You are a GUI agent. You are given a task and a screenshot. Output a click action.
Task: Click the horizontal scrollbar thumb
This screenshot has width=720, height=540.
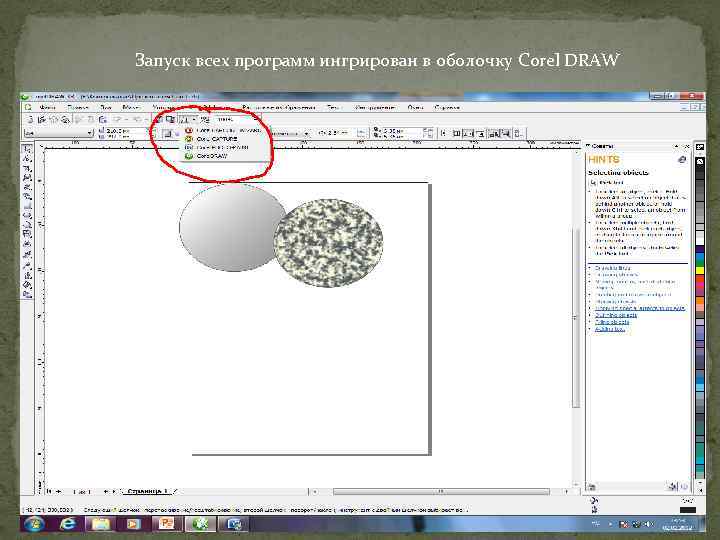(441, 492)
